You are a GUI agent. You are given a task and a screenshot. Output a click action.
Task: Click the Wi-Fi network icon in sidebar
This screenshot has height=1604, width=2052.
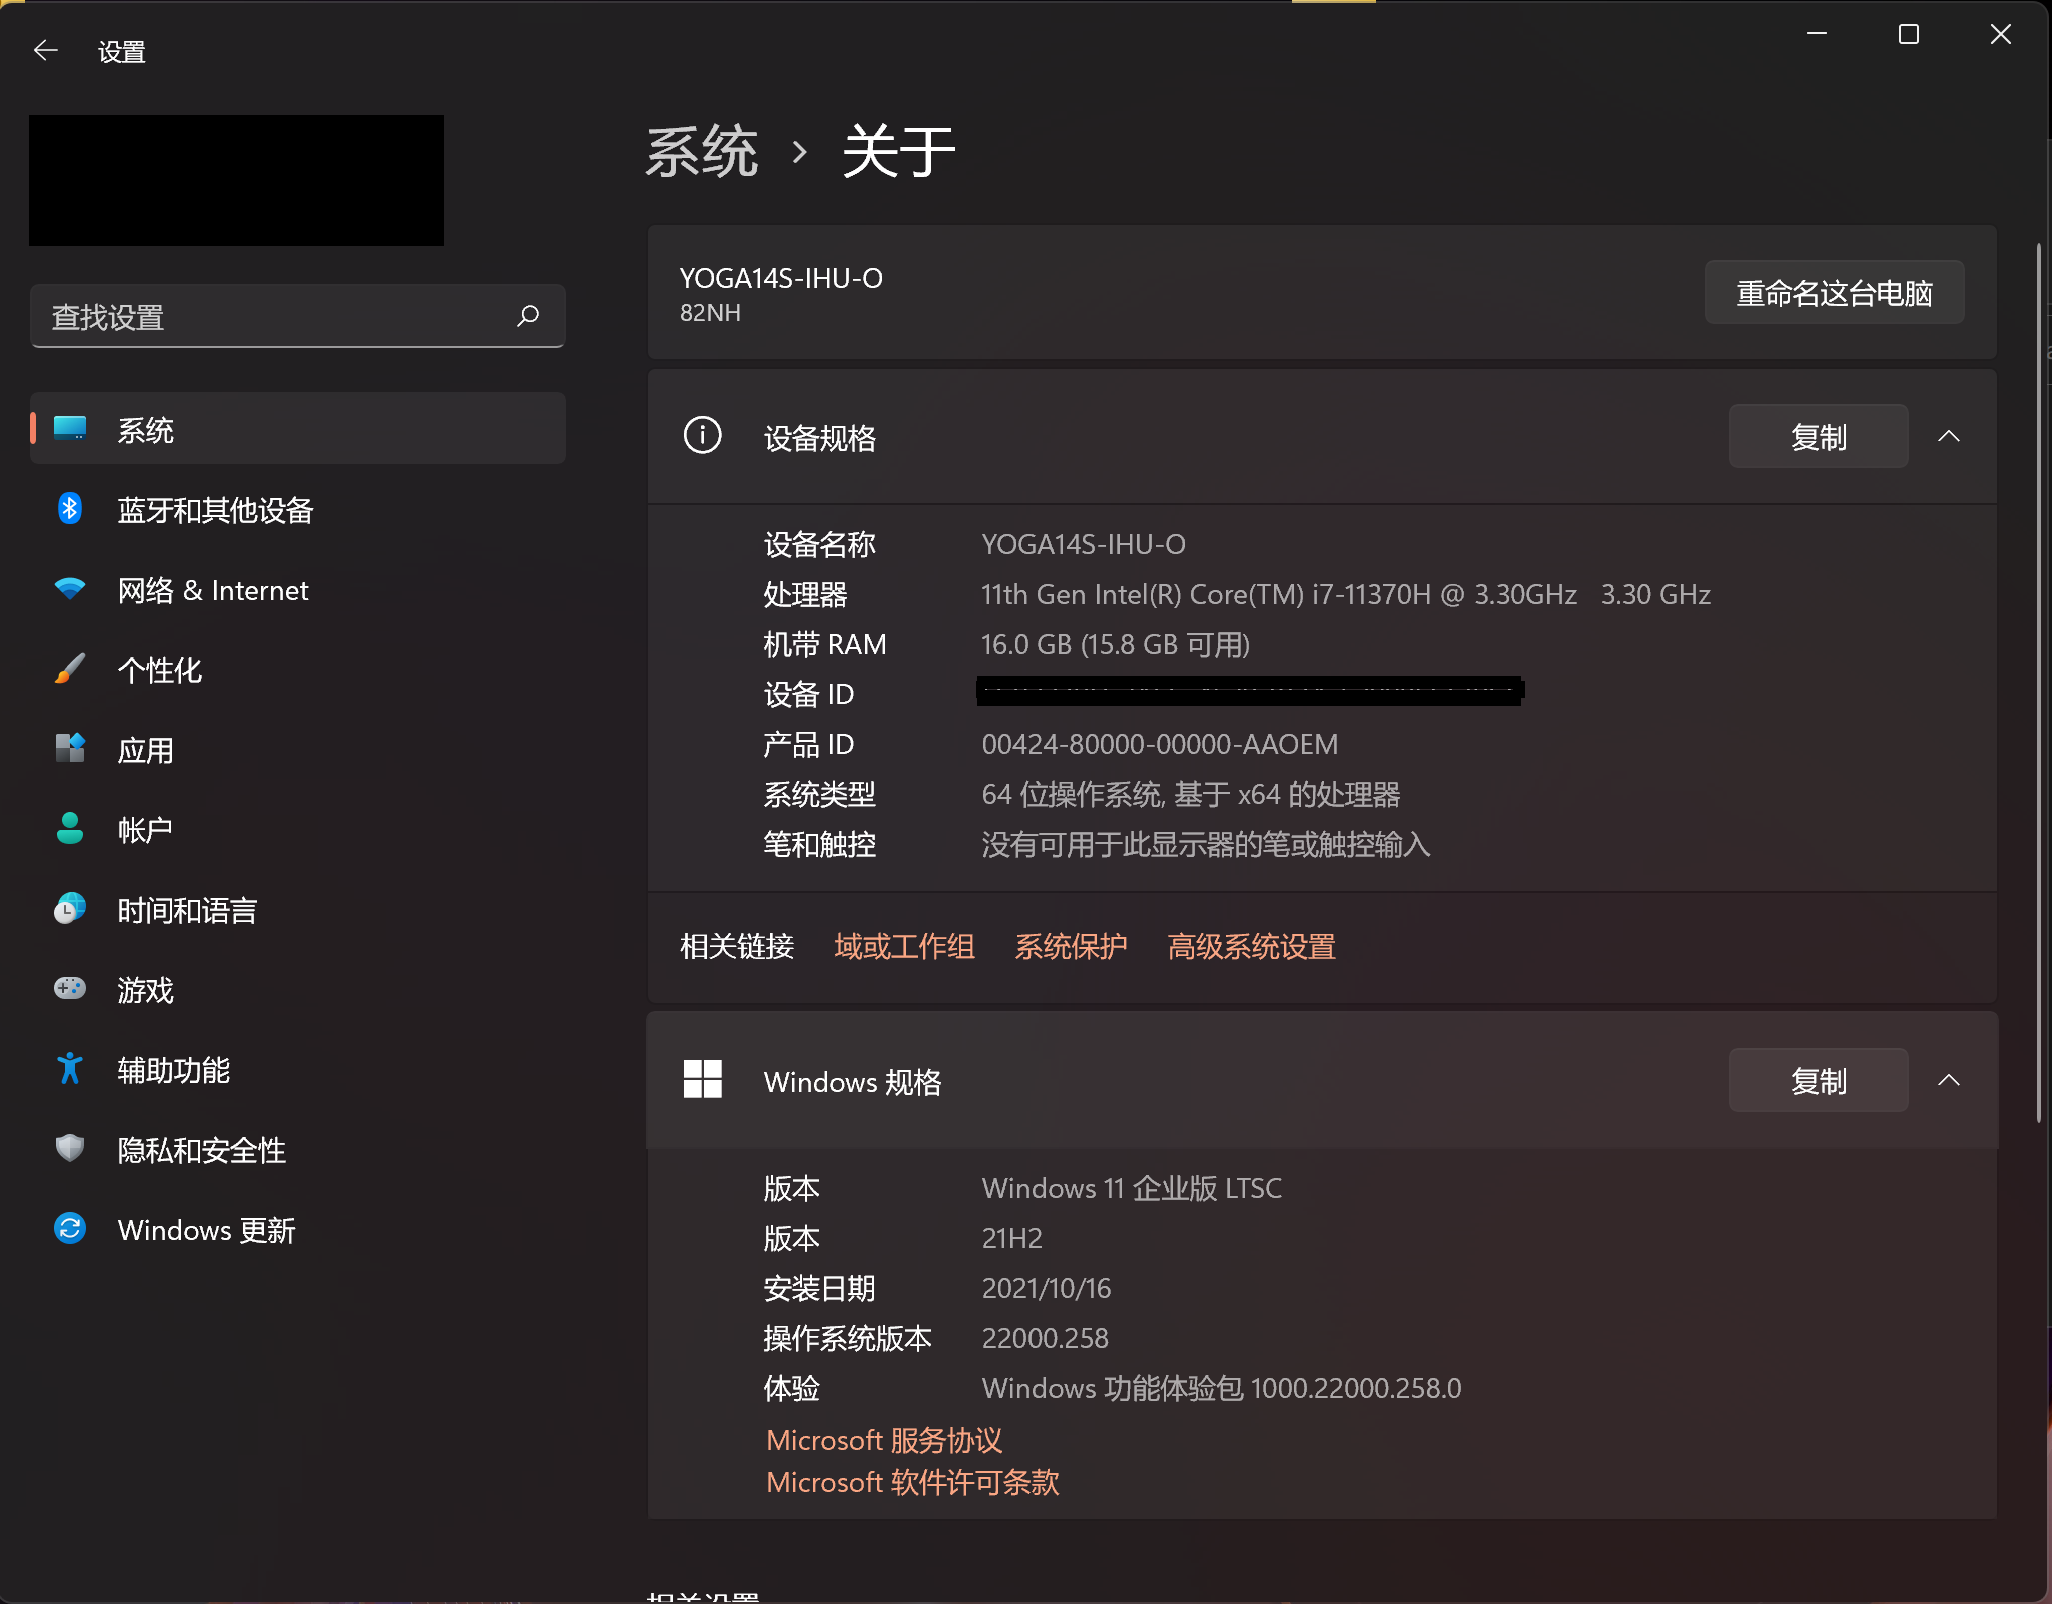pyautogui.click(x=70, y=589)
